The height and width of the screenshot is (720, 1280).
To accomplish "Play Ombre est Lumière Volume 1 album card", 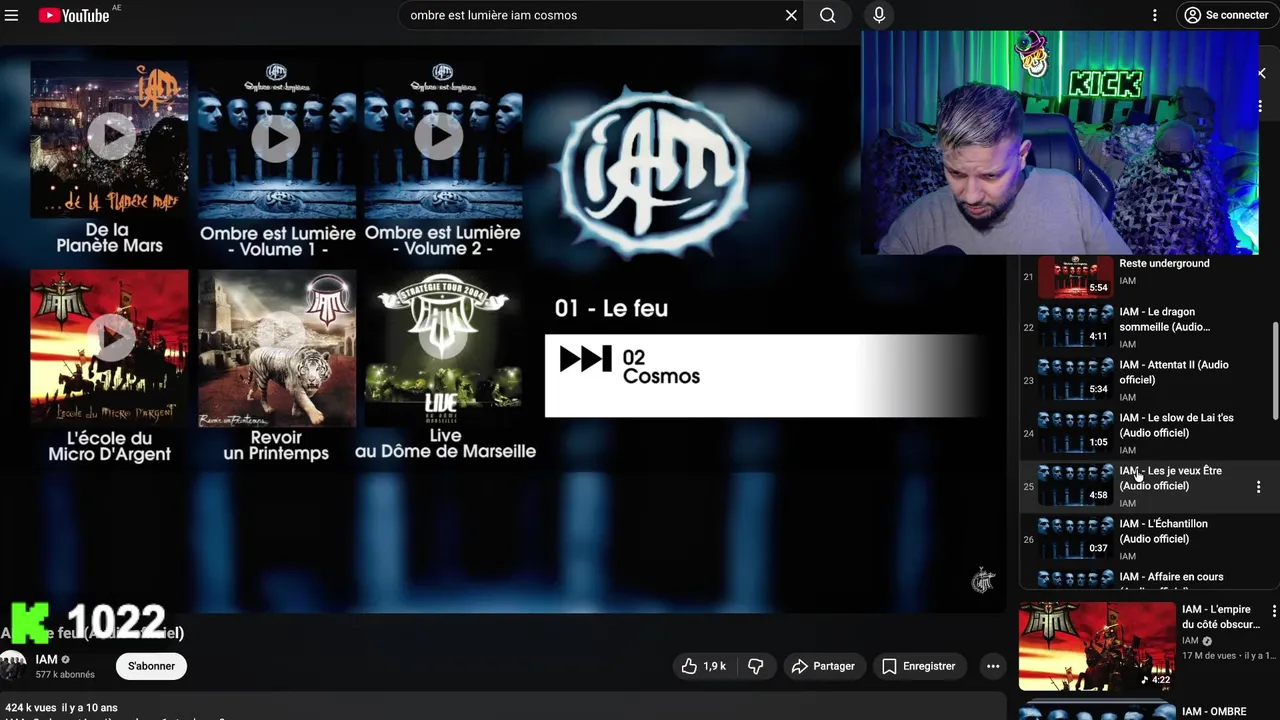I will click(x=277, y=158).
